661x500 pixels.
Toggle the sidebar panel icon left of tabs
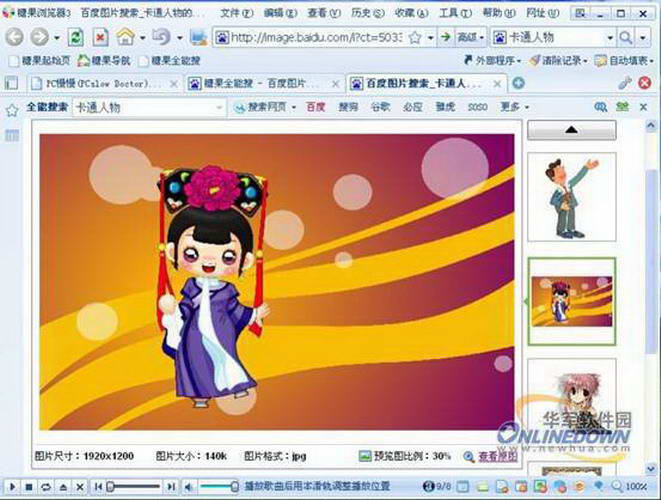[11, 83]
